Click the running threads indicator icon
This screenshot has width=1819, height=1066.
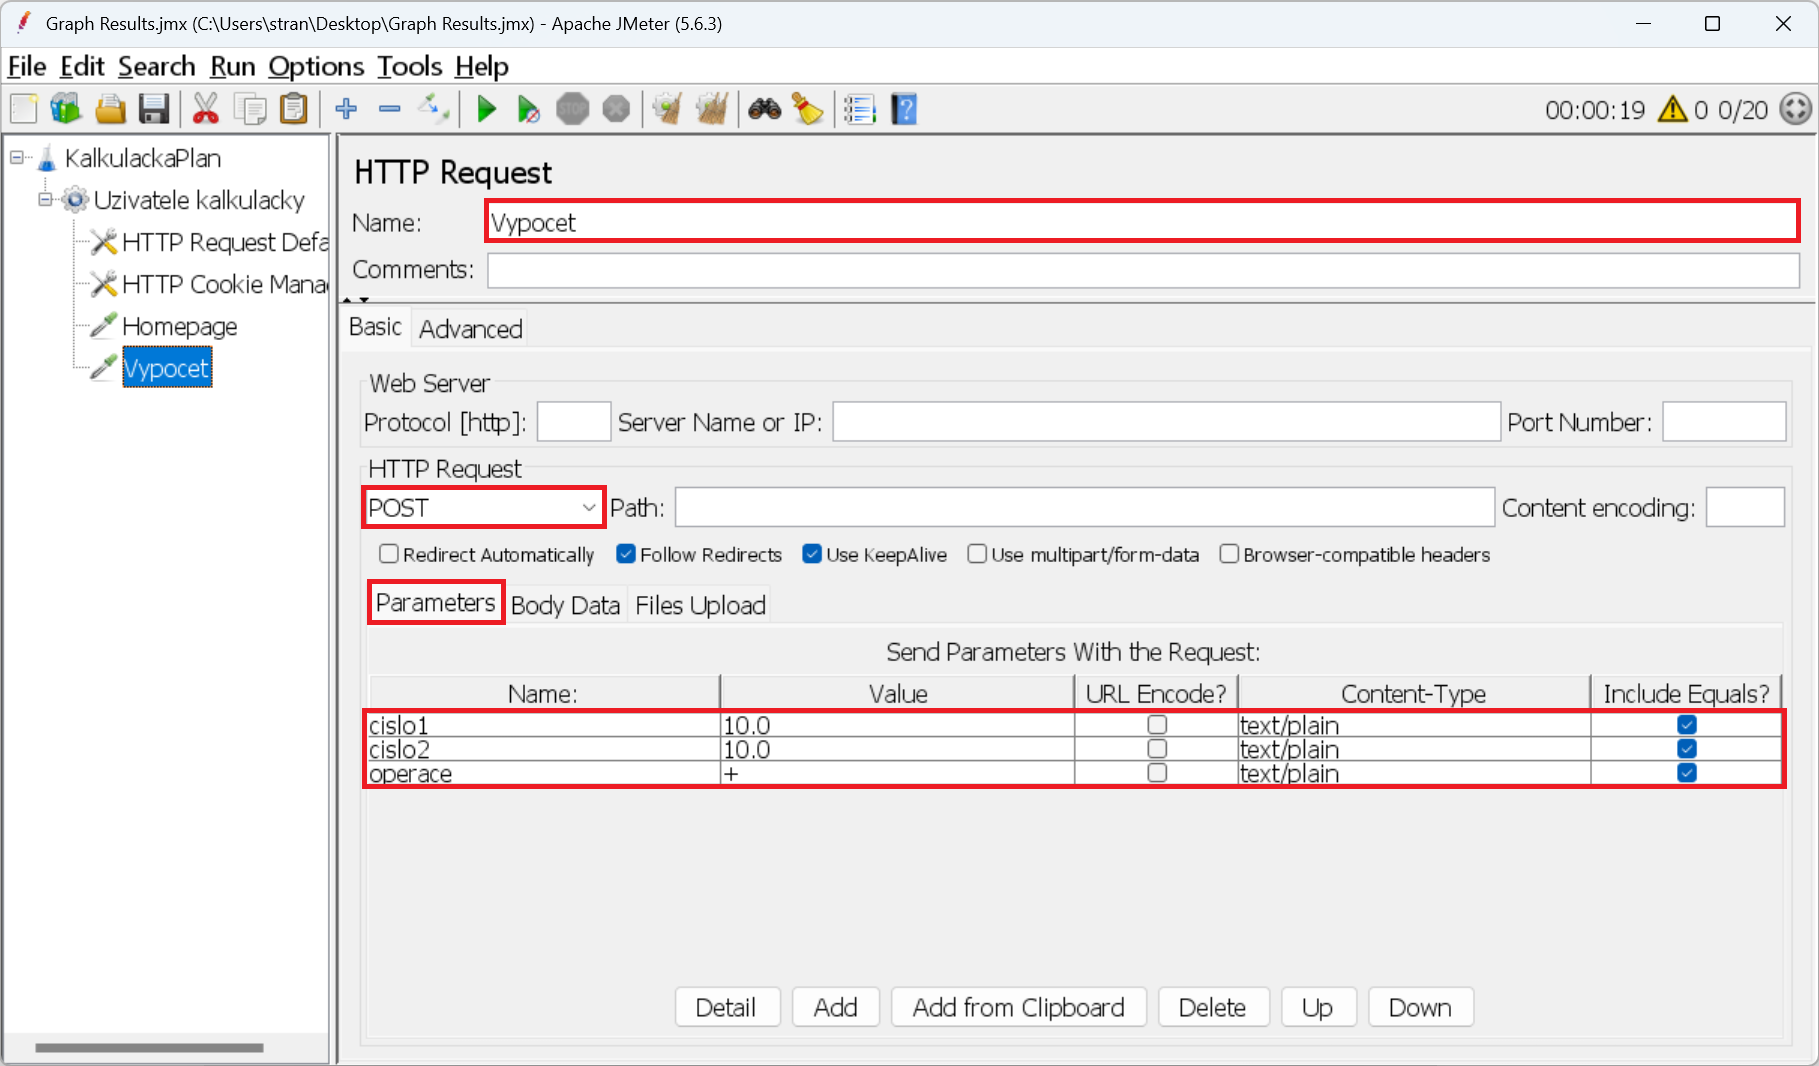(x=1796, y=109)
